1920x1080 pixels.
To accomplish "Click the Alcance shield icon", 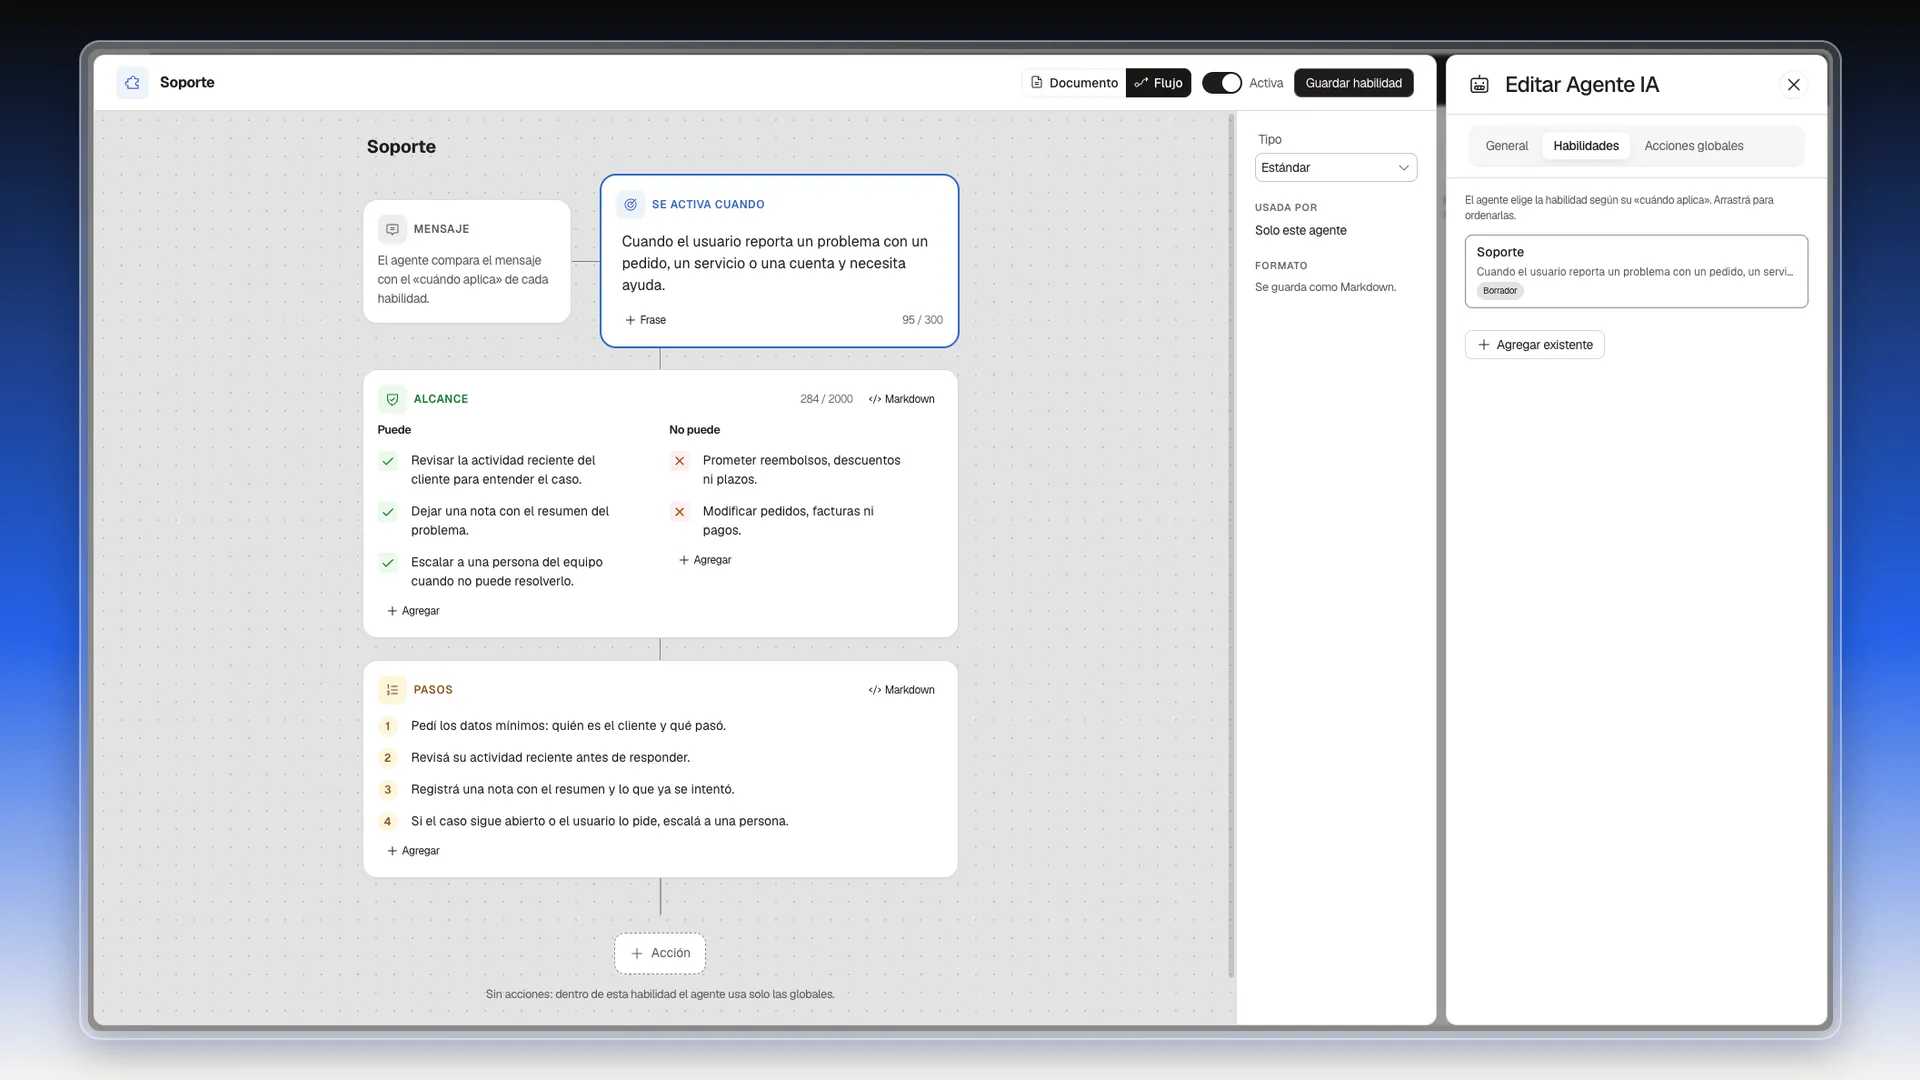I will click(x=392, y=399).
